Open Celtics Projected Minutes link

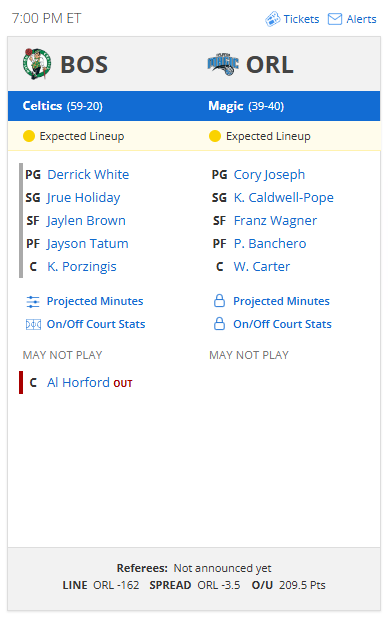tap(95, 301)
